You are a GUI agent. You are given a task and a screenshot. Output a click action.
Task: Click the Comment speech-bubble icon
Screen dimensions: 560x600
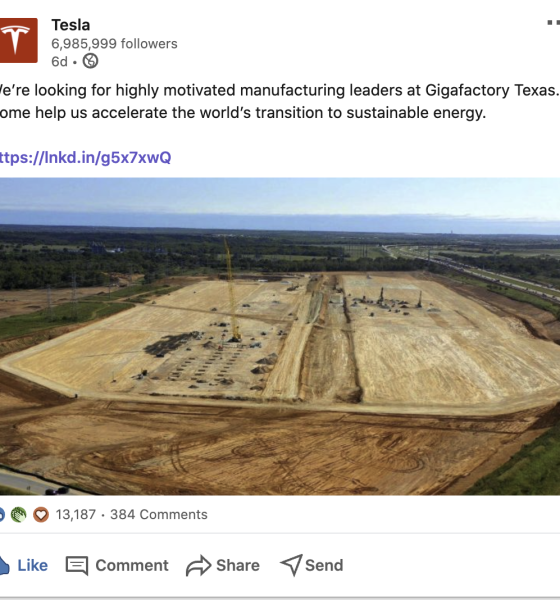(77, 566)
